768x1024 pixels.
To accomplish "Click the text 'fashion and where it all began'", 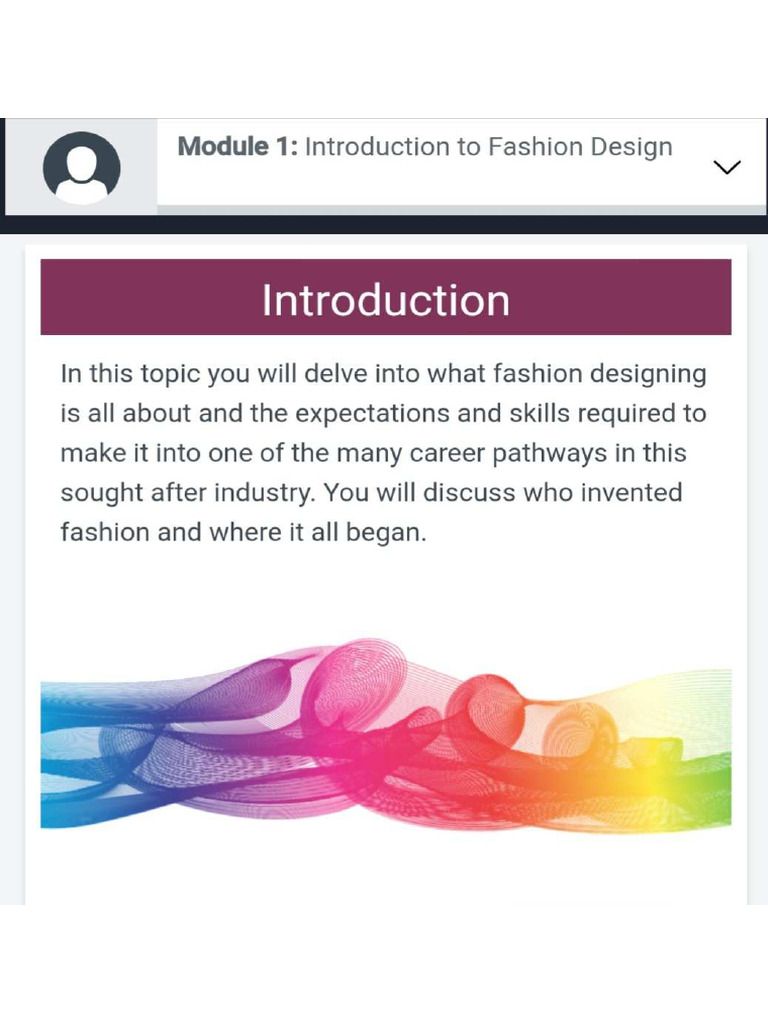I will [243, 532].
